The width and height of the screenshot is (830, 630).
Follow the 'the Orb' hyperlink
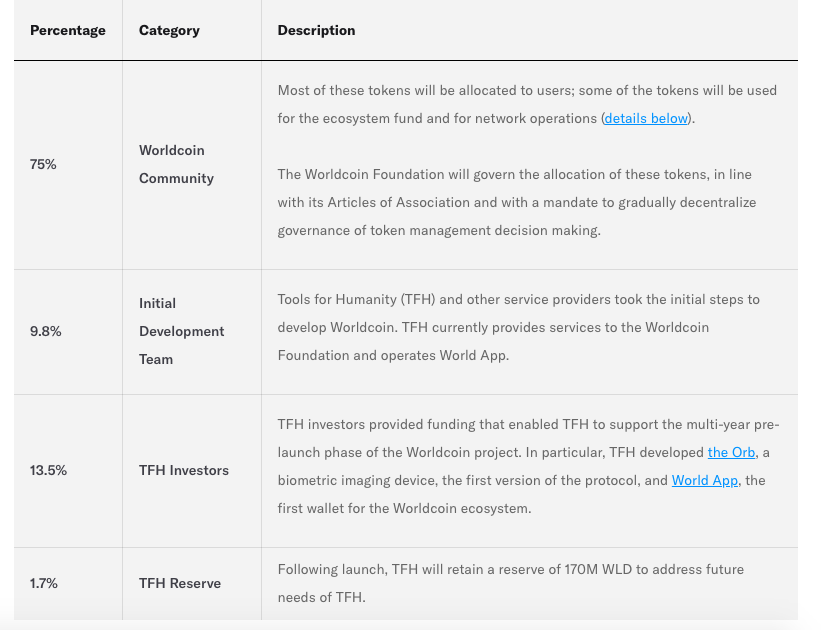tap(731, 452)
